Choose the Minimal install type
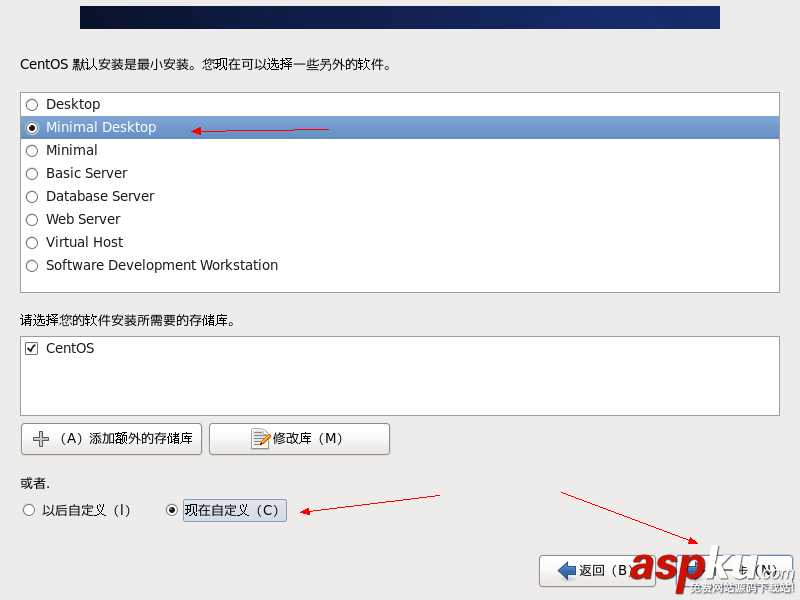Screen dimensions: 800x600 point(31,150)
